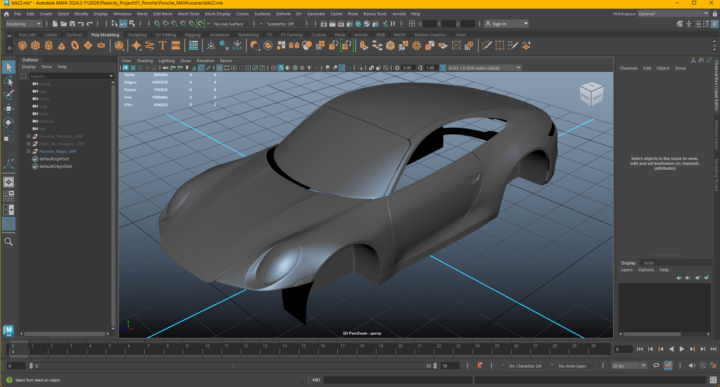
Task: Open the Mesh Tools menu
Action: click(188, 14)
